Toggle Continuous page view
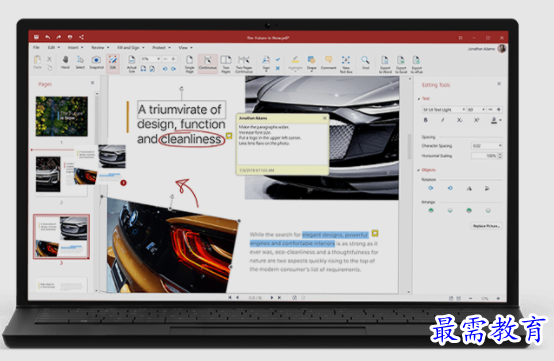554x361 pixels. (x=208, y=63)
